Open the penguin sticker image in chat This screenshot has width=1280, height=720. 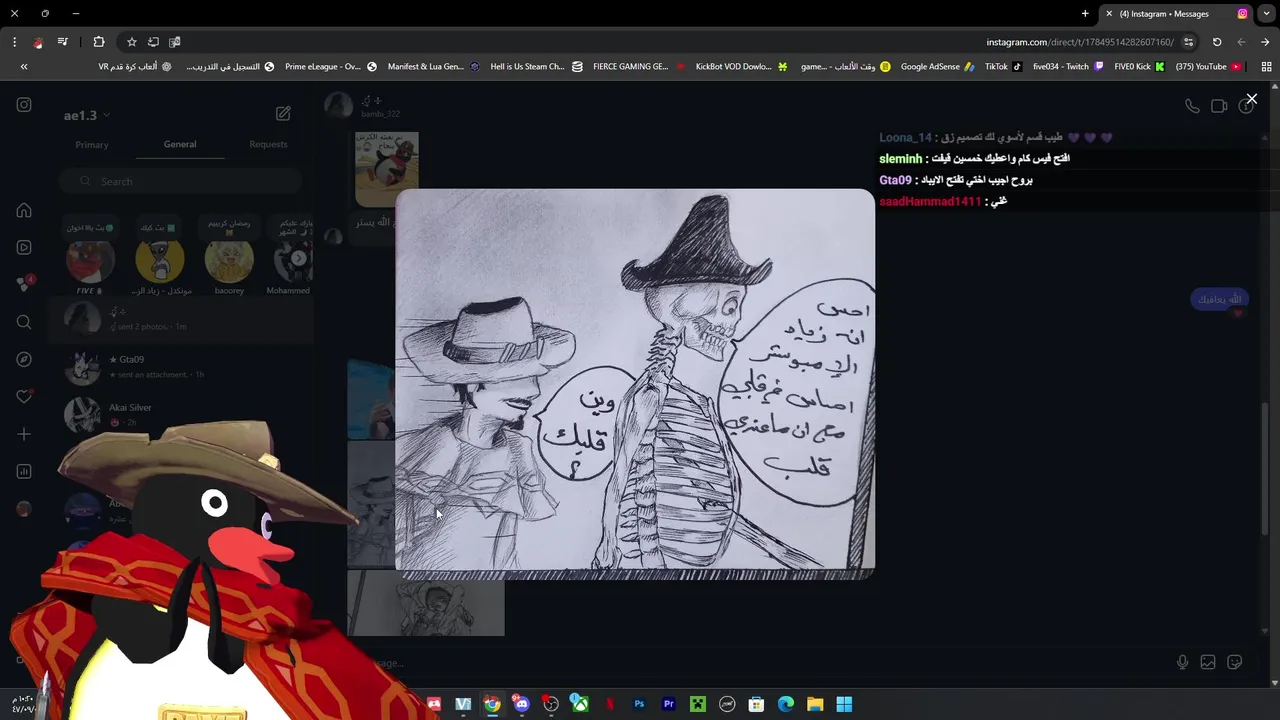(x=386, y=169)
